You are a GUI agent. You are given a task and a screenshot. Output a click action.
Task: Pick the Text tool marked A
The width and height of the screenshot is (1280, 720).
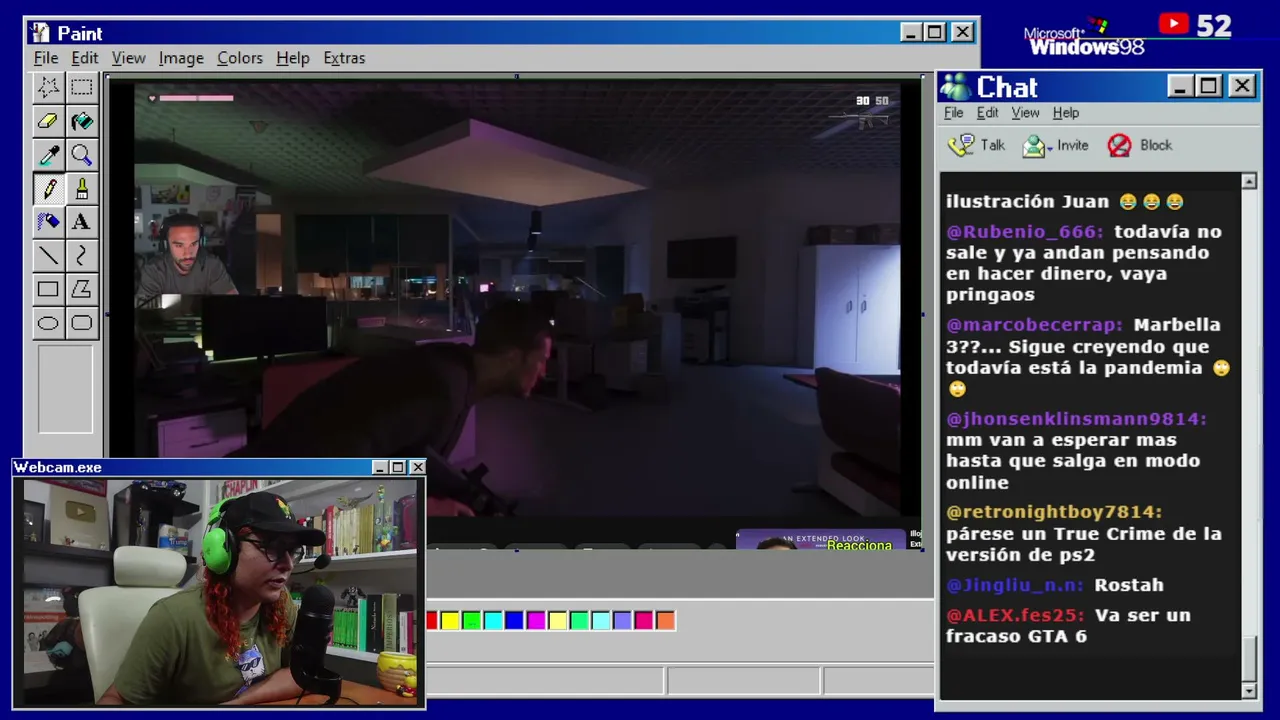[82, 222]
